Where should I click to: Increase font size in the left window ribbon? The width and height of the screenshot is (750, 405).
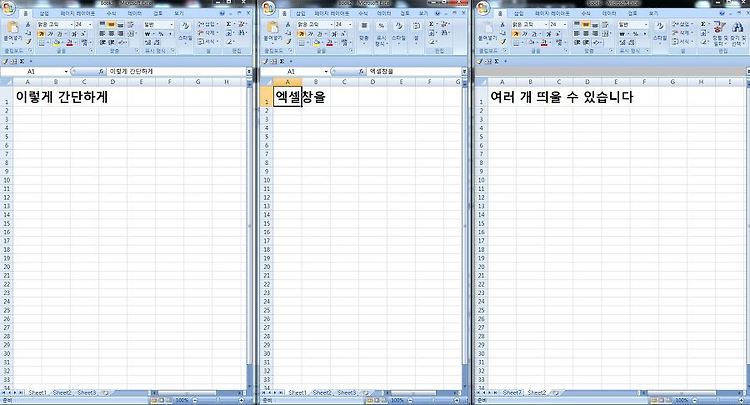(74, 33)
